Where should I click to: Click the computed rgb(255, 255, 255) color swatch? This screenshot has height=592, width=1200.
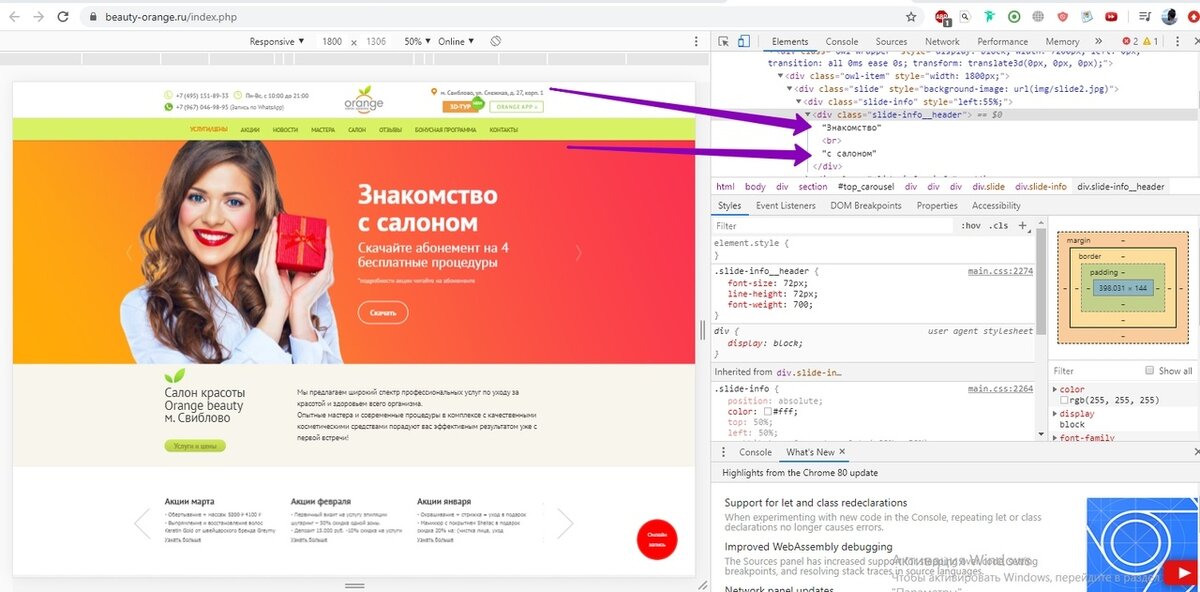click(x=1064, y=400)
